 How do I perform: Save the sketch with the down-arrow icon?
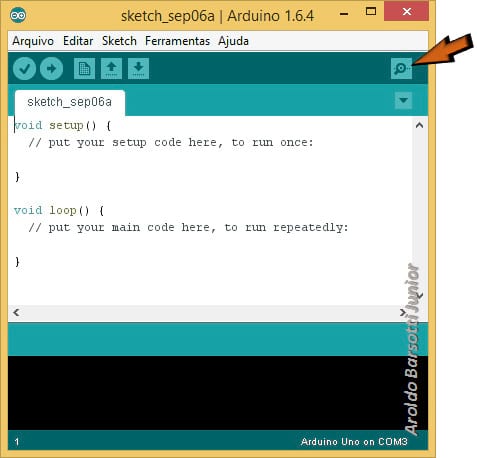coord(138,69)
